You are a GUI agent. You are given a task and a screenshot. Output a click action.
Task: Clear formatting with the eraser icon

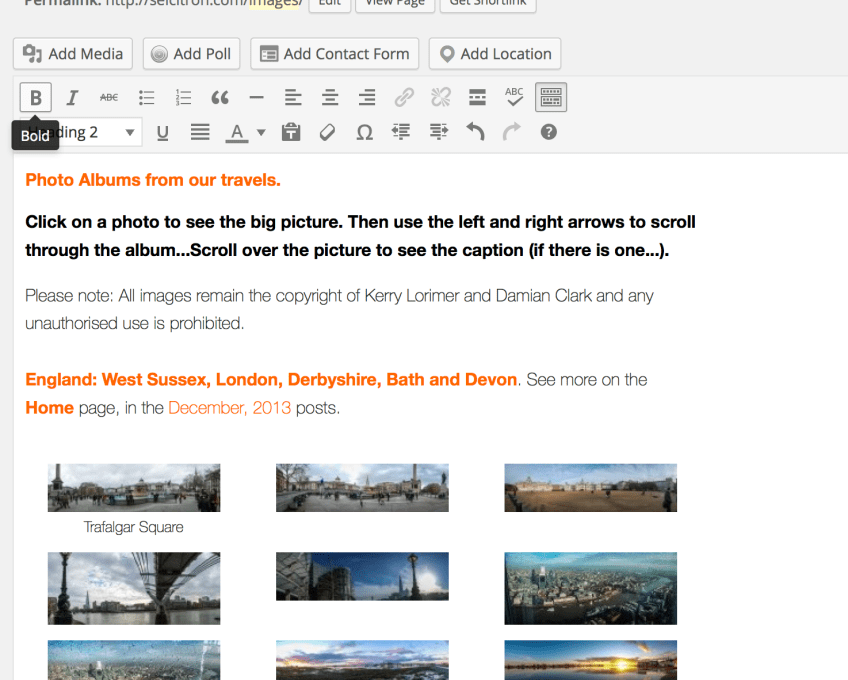327,132
